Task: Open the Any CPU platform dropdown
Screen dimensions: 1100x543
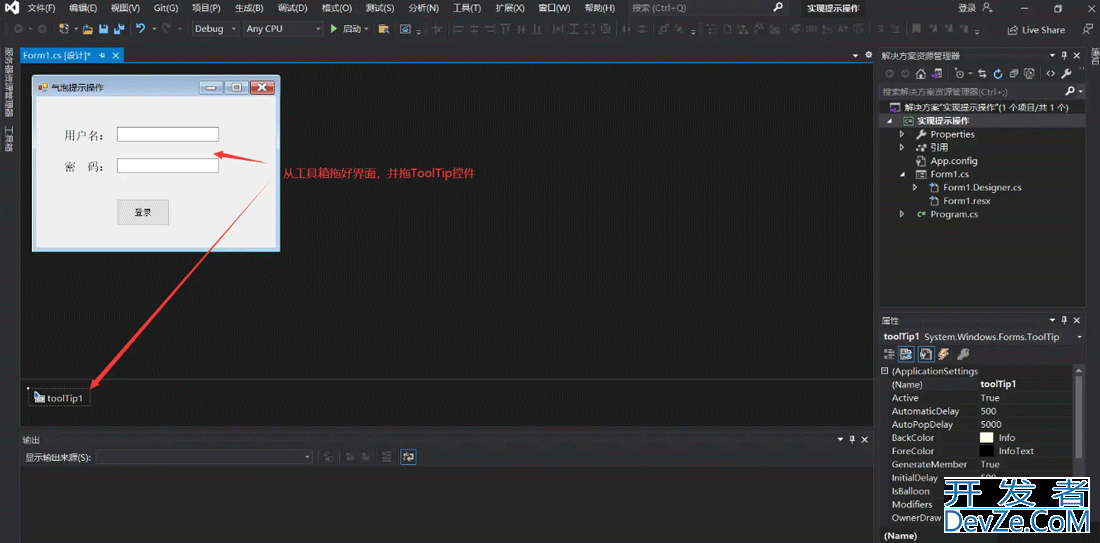Action: pos(283,29)
